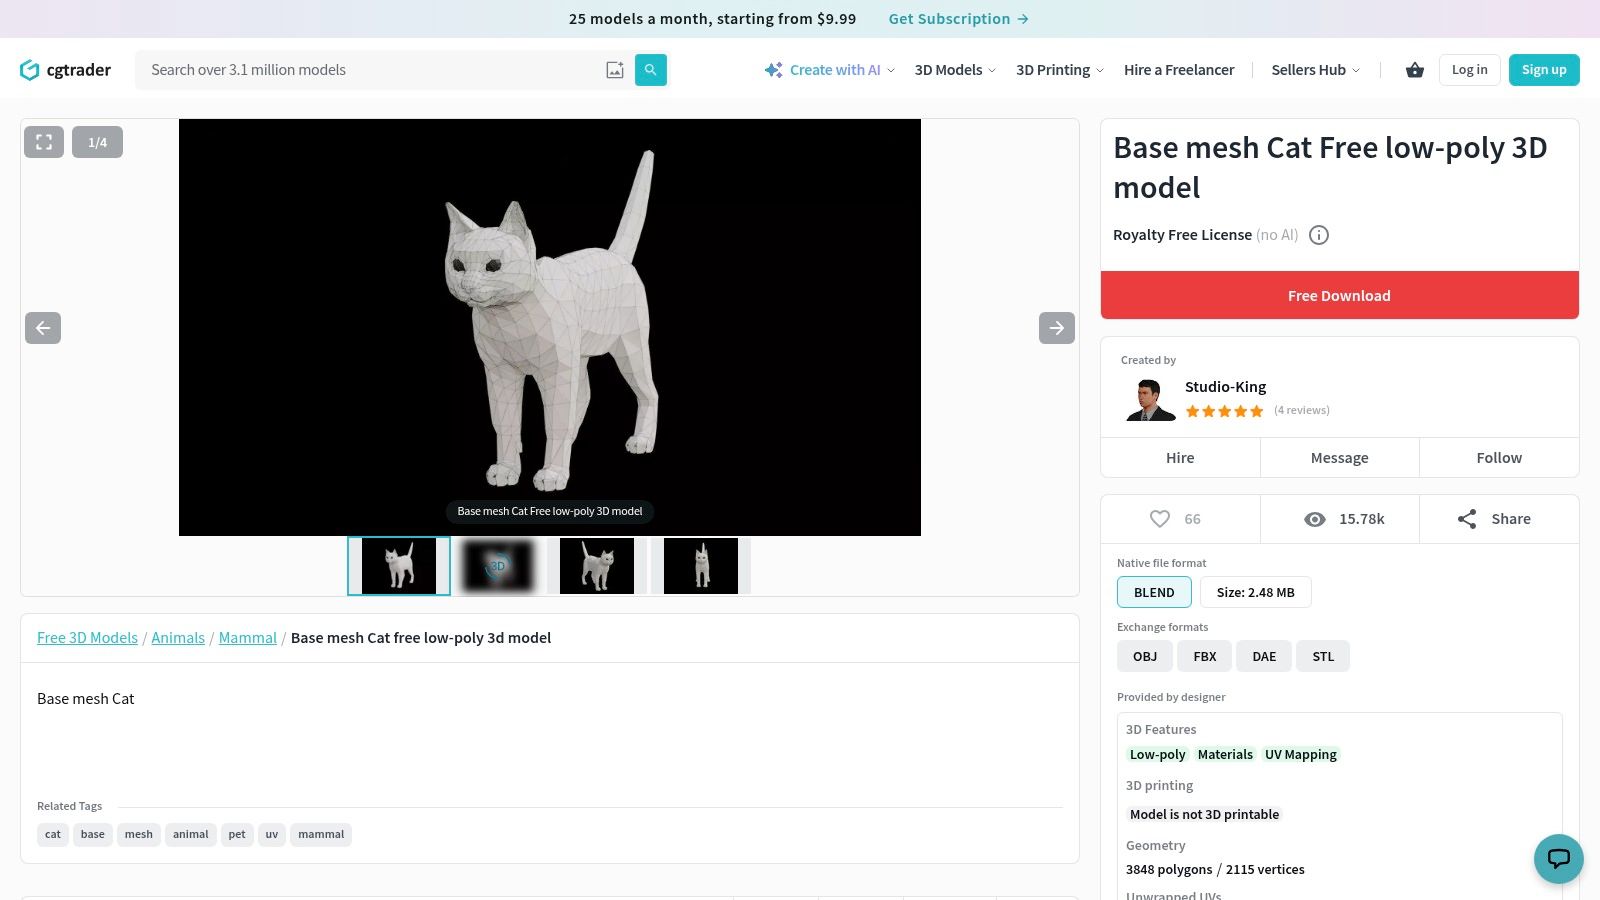
Task: Click Hire button for Studio-King
Action: 1180,458
